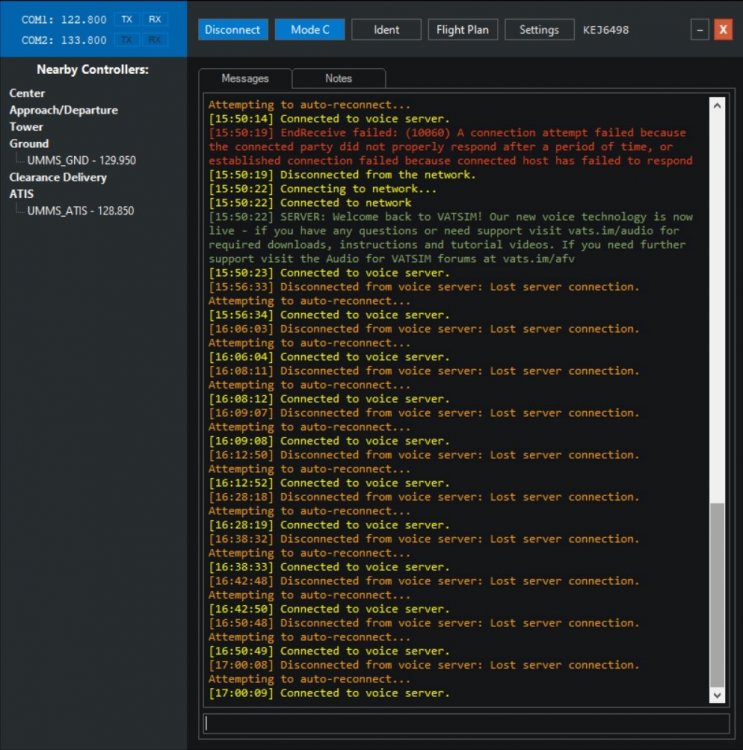Click the scrollbar down arrow in messages
The height and width of the screenshot is (750, 743).
[x=717, y=695]
